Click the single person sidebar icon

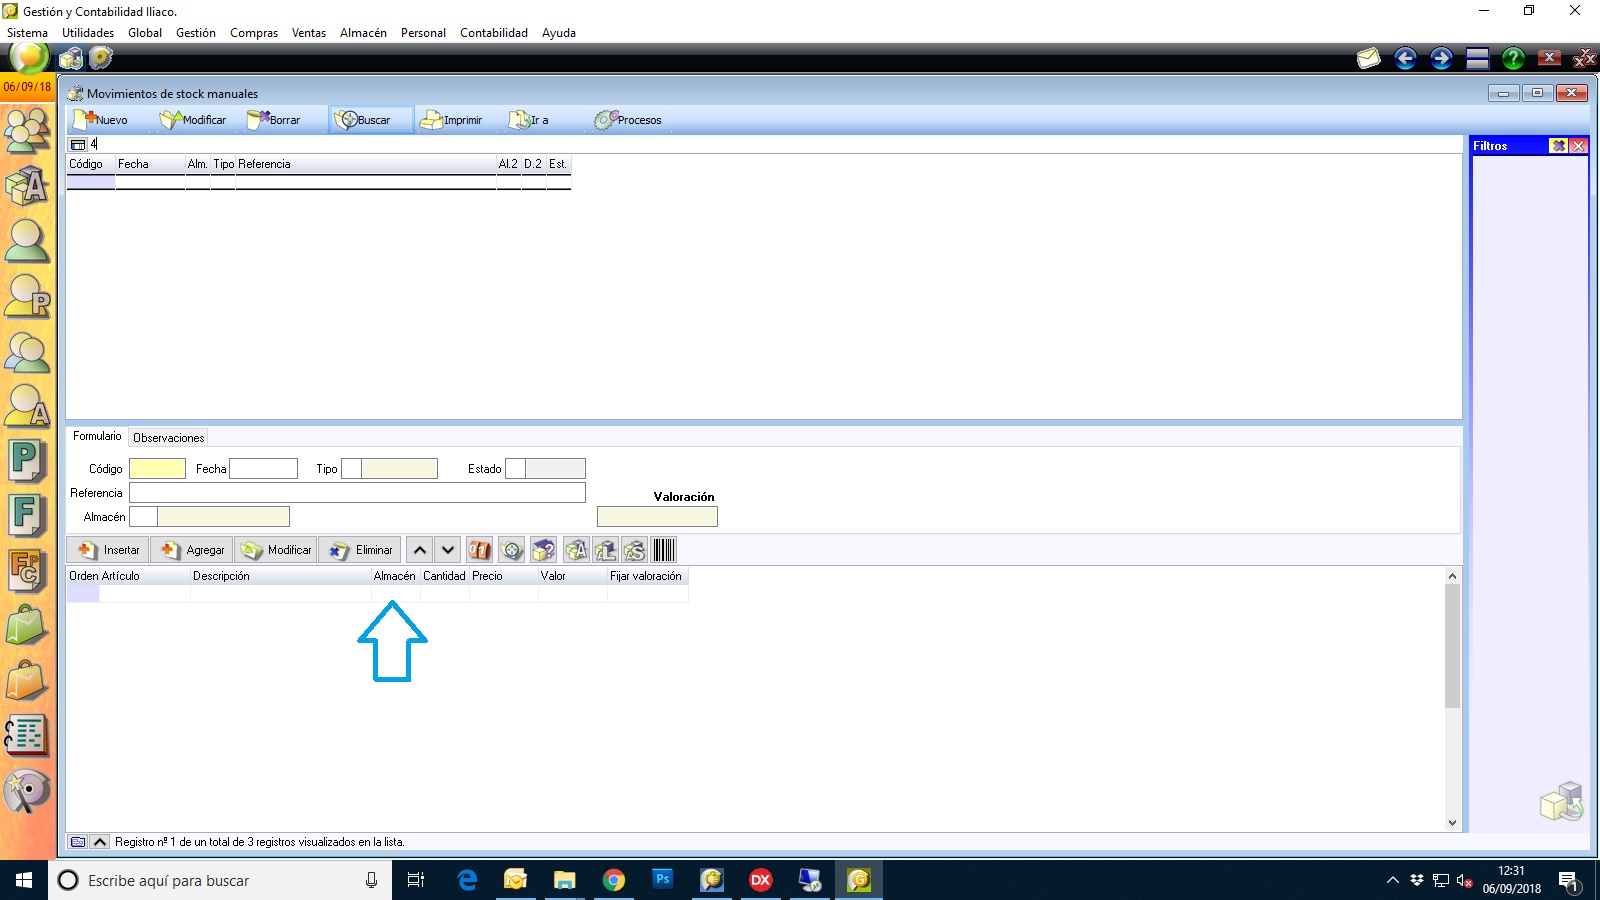point(27,241)
